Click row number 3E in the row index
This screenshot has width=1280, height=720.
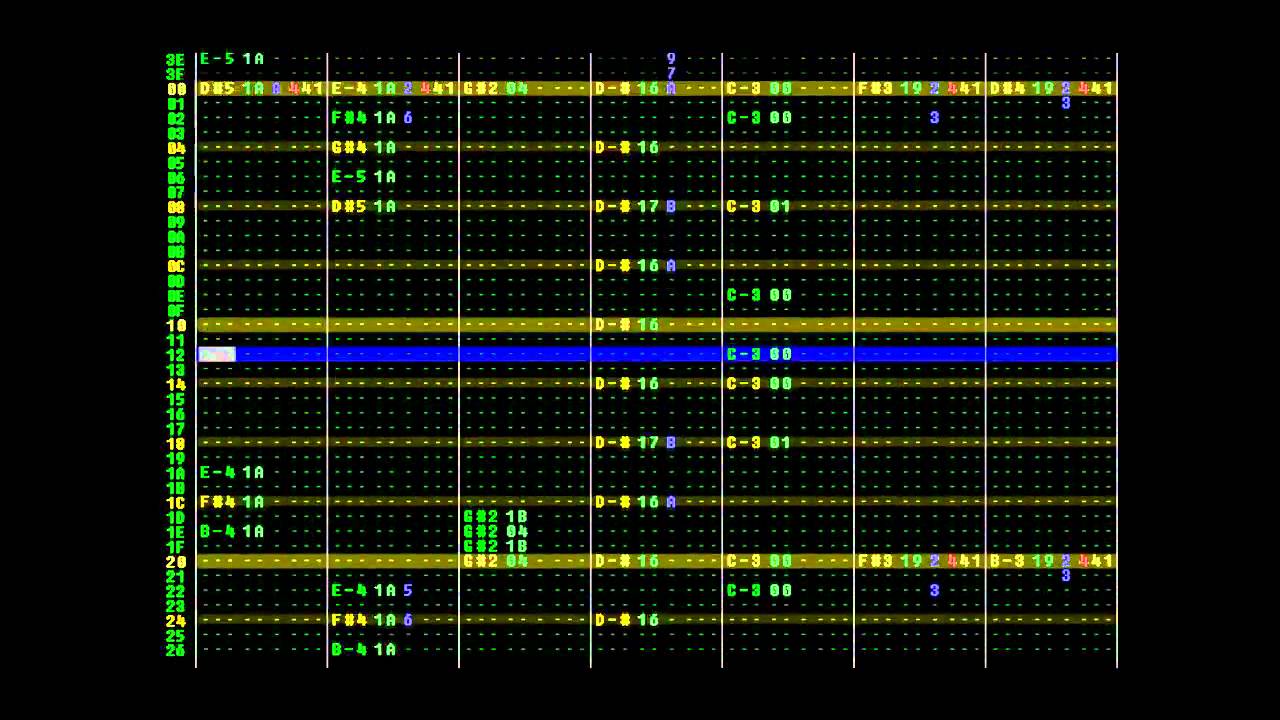(x=176, y=59)
